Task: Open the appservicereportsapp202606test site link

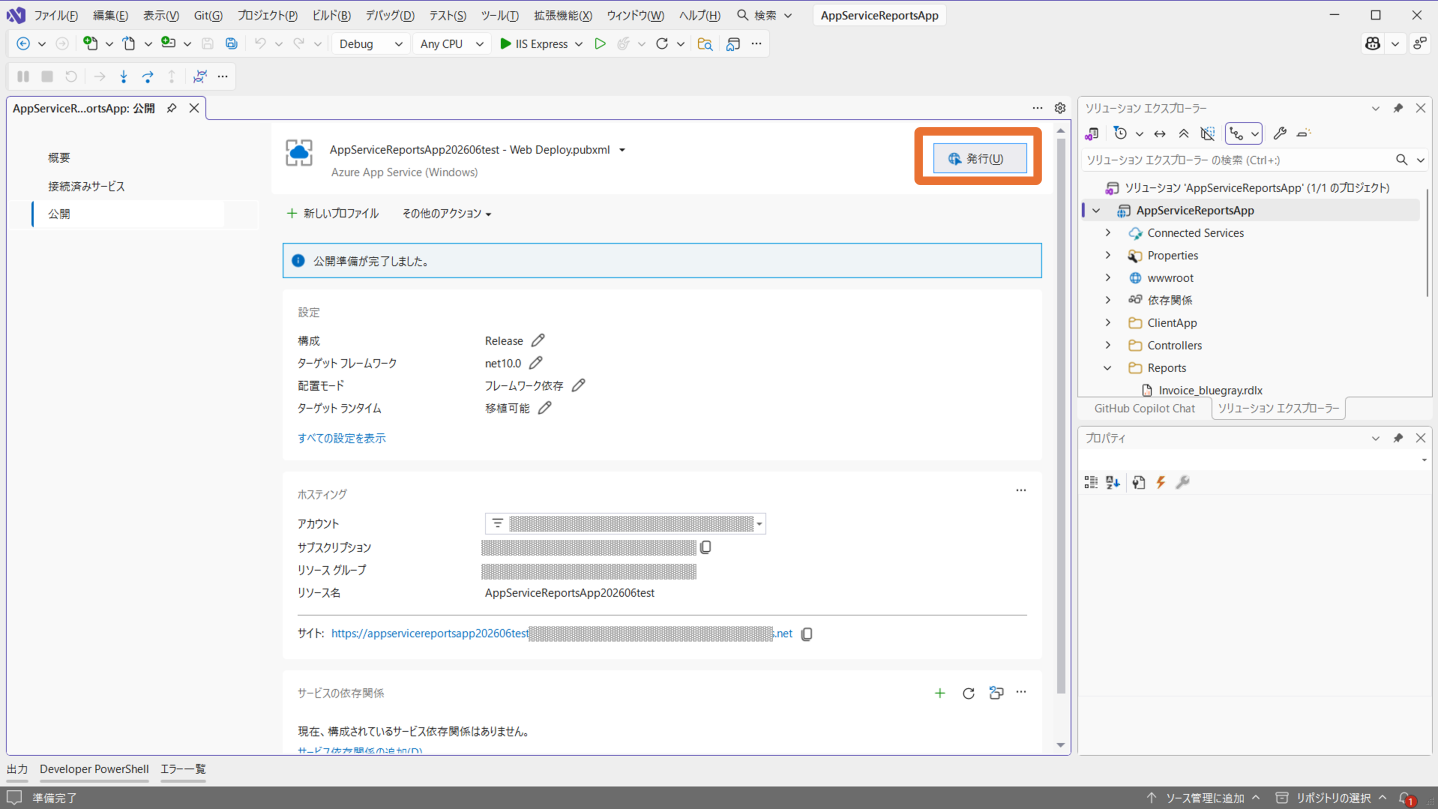Action: [x=561, y=634]
